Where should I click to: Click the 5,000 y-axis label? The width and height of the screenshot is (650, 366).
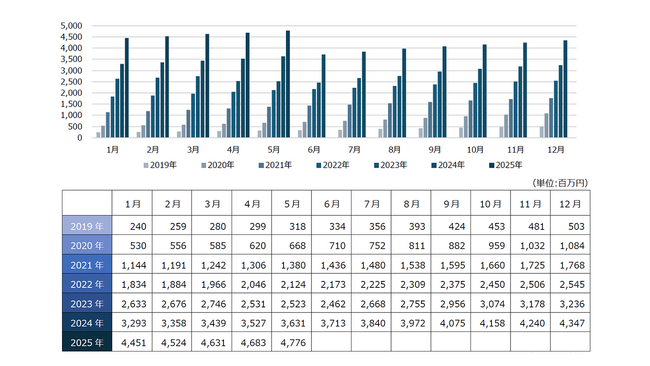pos(71,26)
